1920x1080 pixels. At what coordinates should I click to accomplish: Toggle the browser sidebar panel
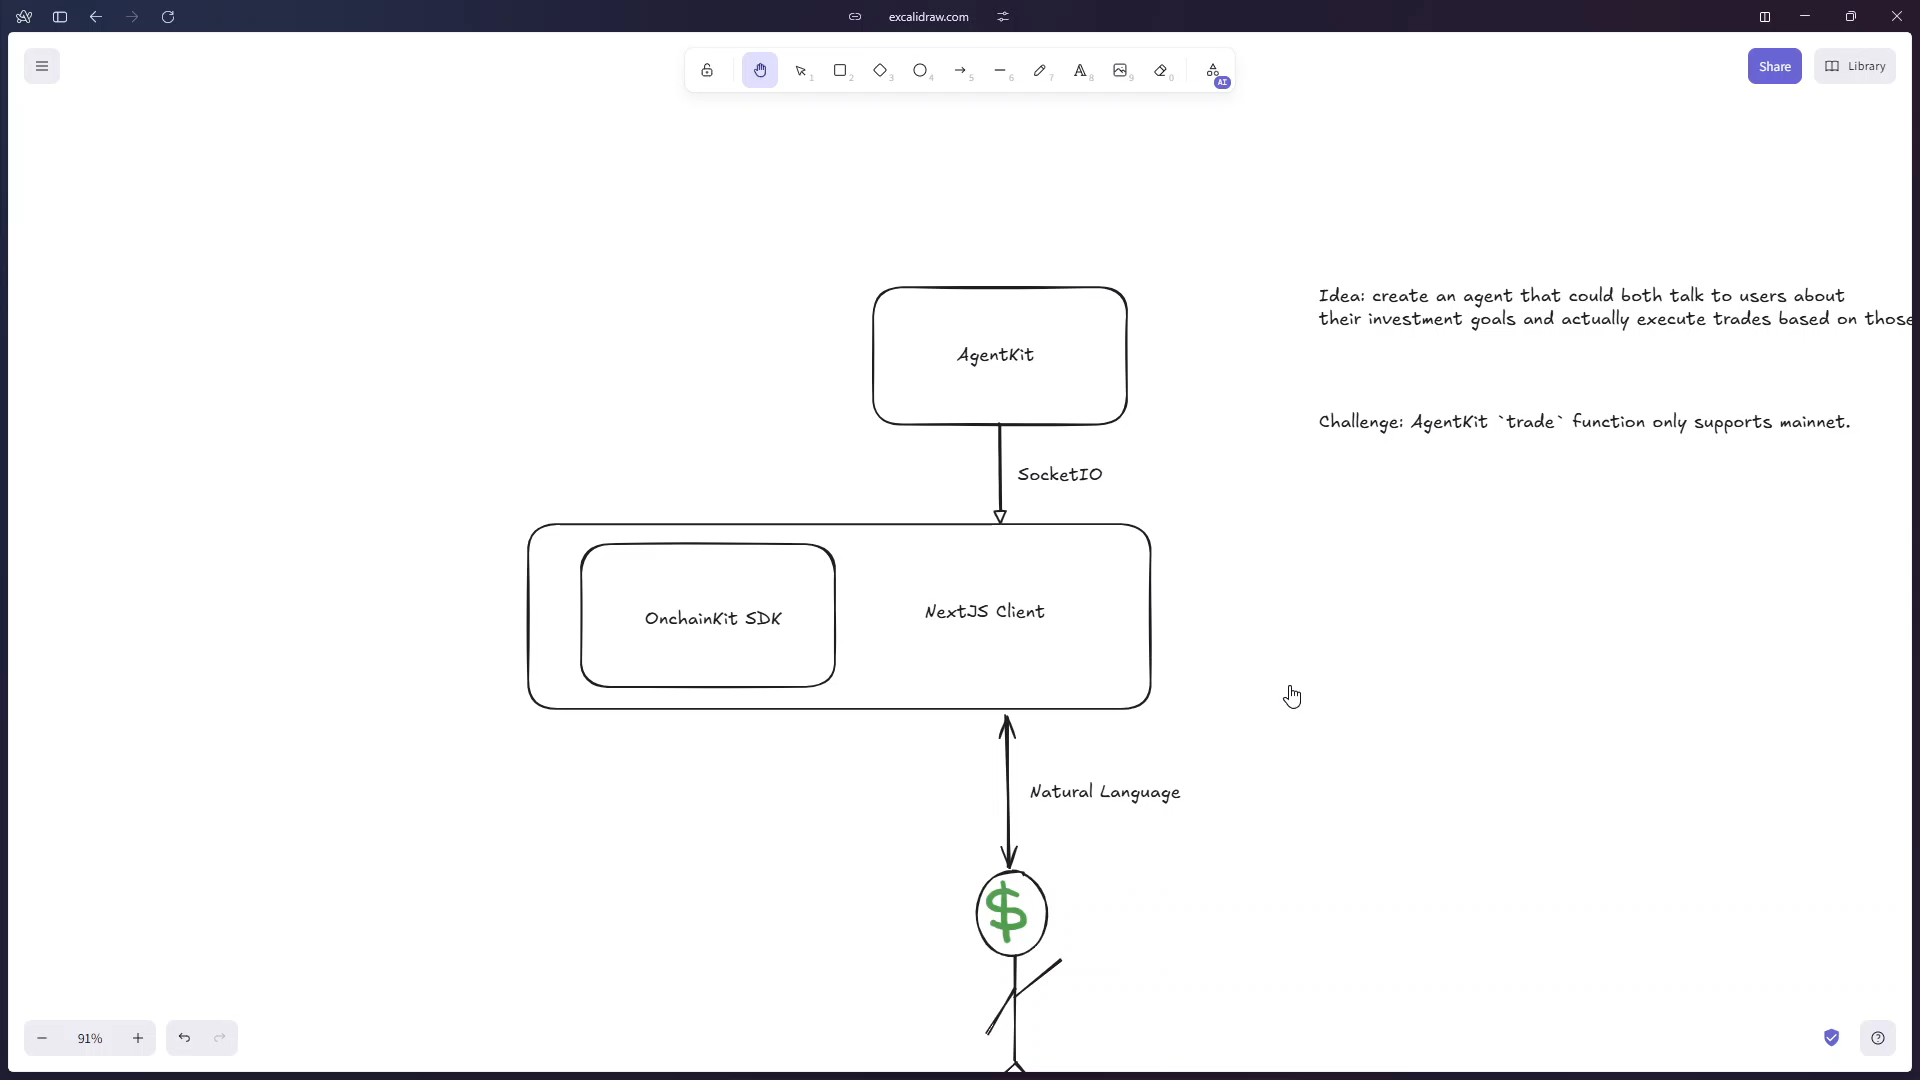(x=60, y=16)
